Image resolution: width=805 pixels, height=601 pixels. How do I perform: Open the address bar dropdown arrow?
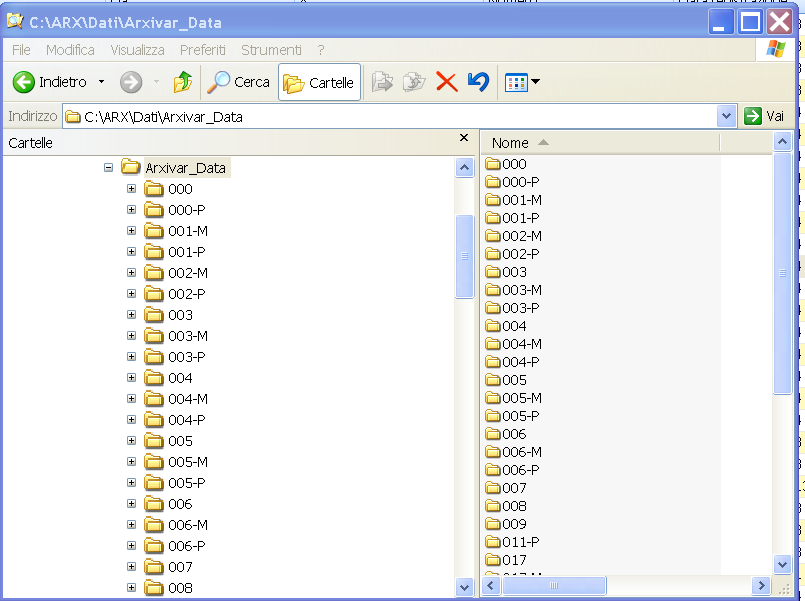tap(727, 116)
